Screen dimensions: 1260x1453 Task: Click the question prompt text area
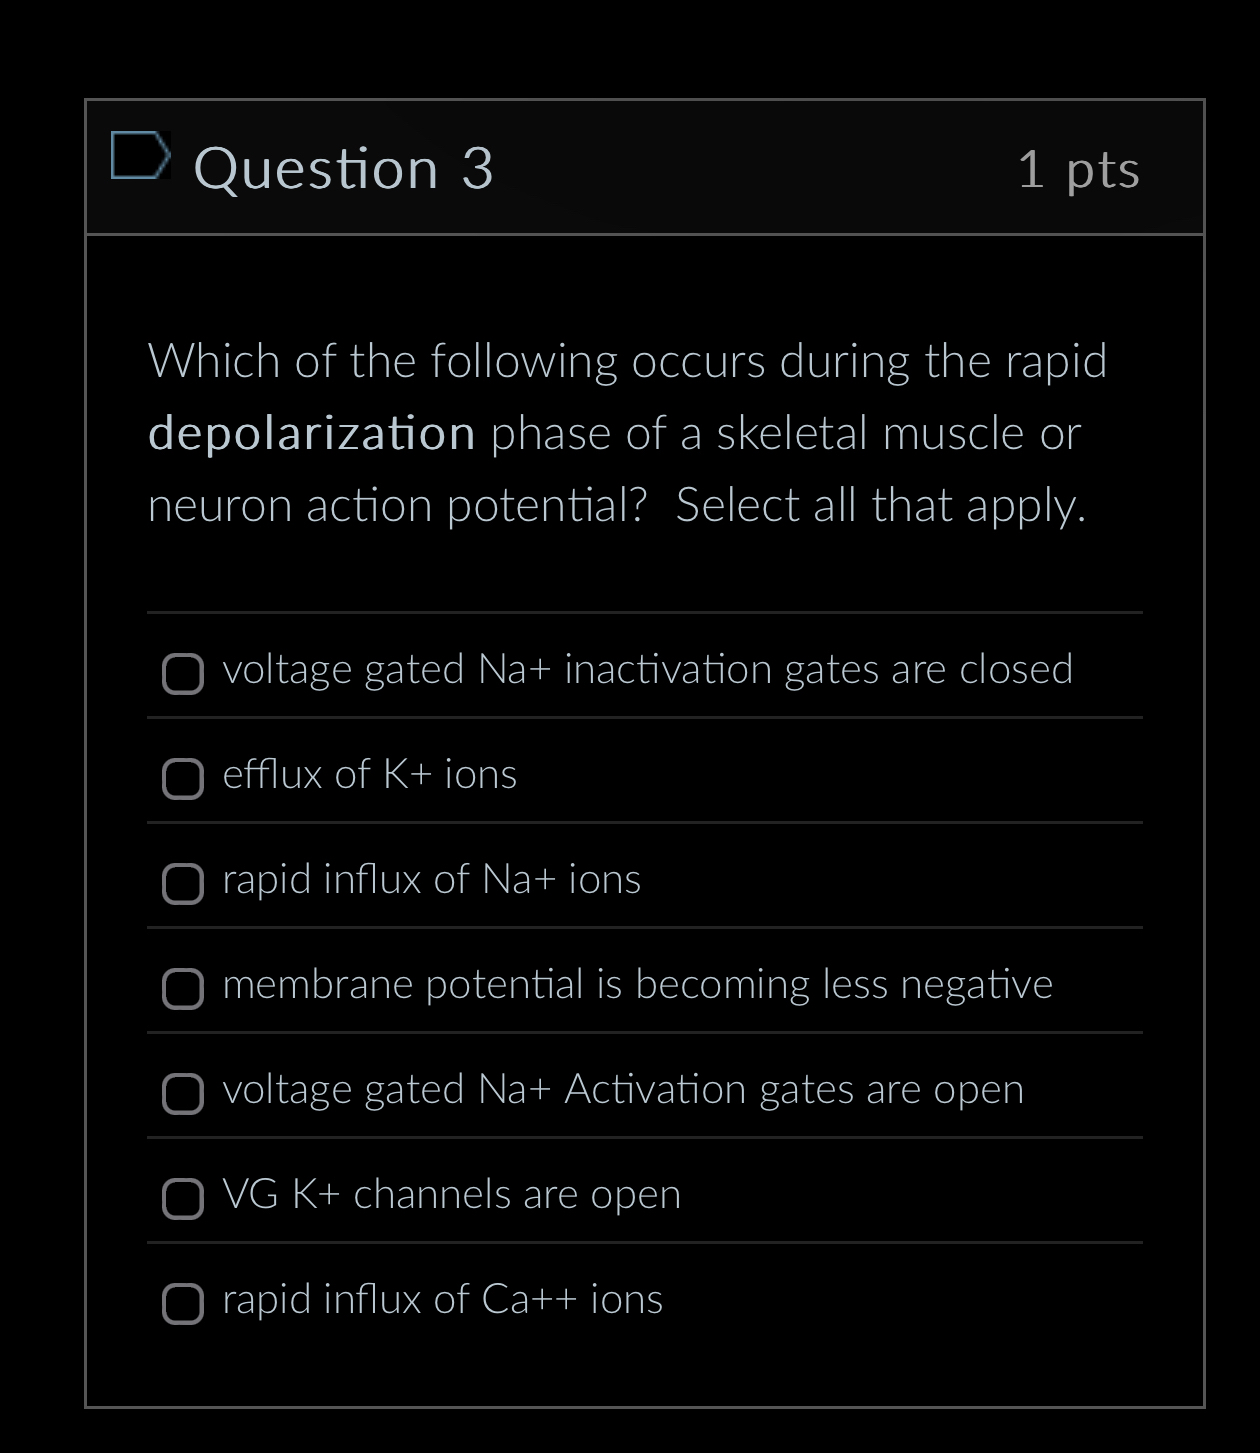point(628,432)
